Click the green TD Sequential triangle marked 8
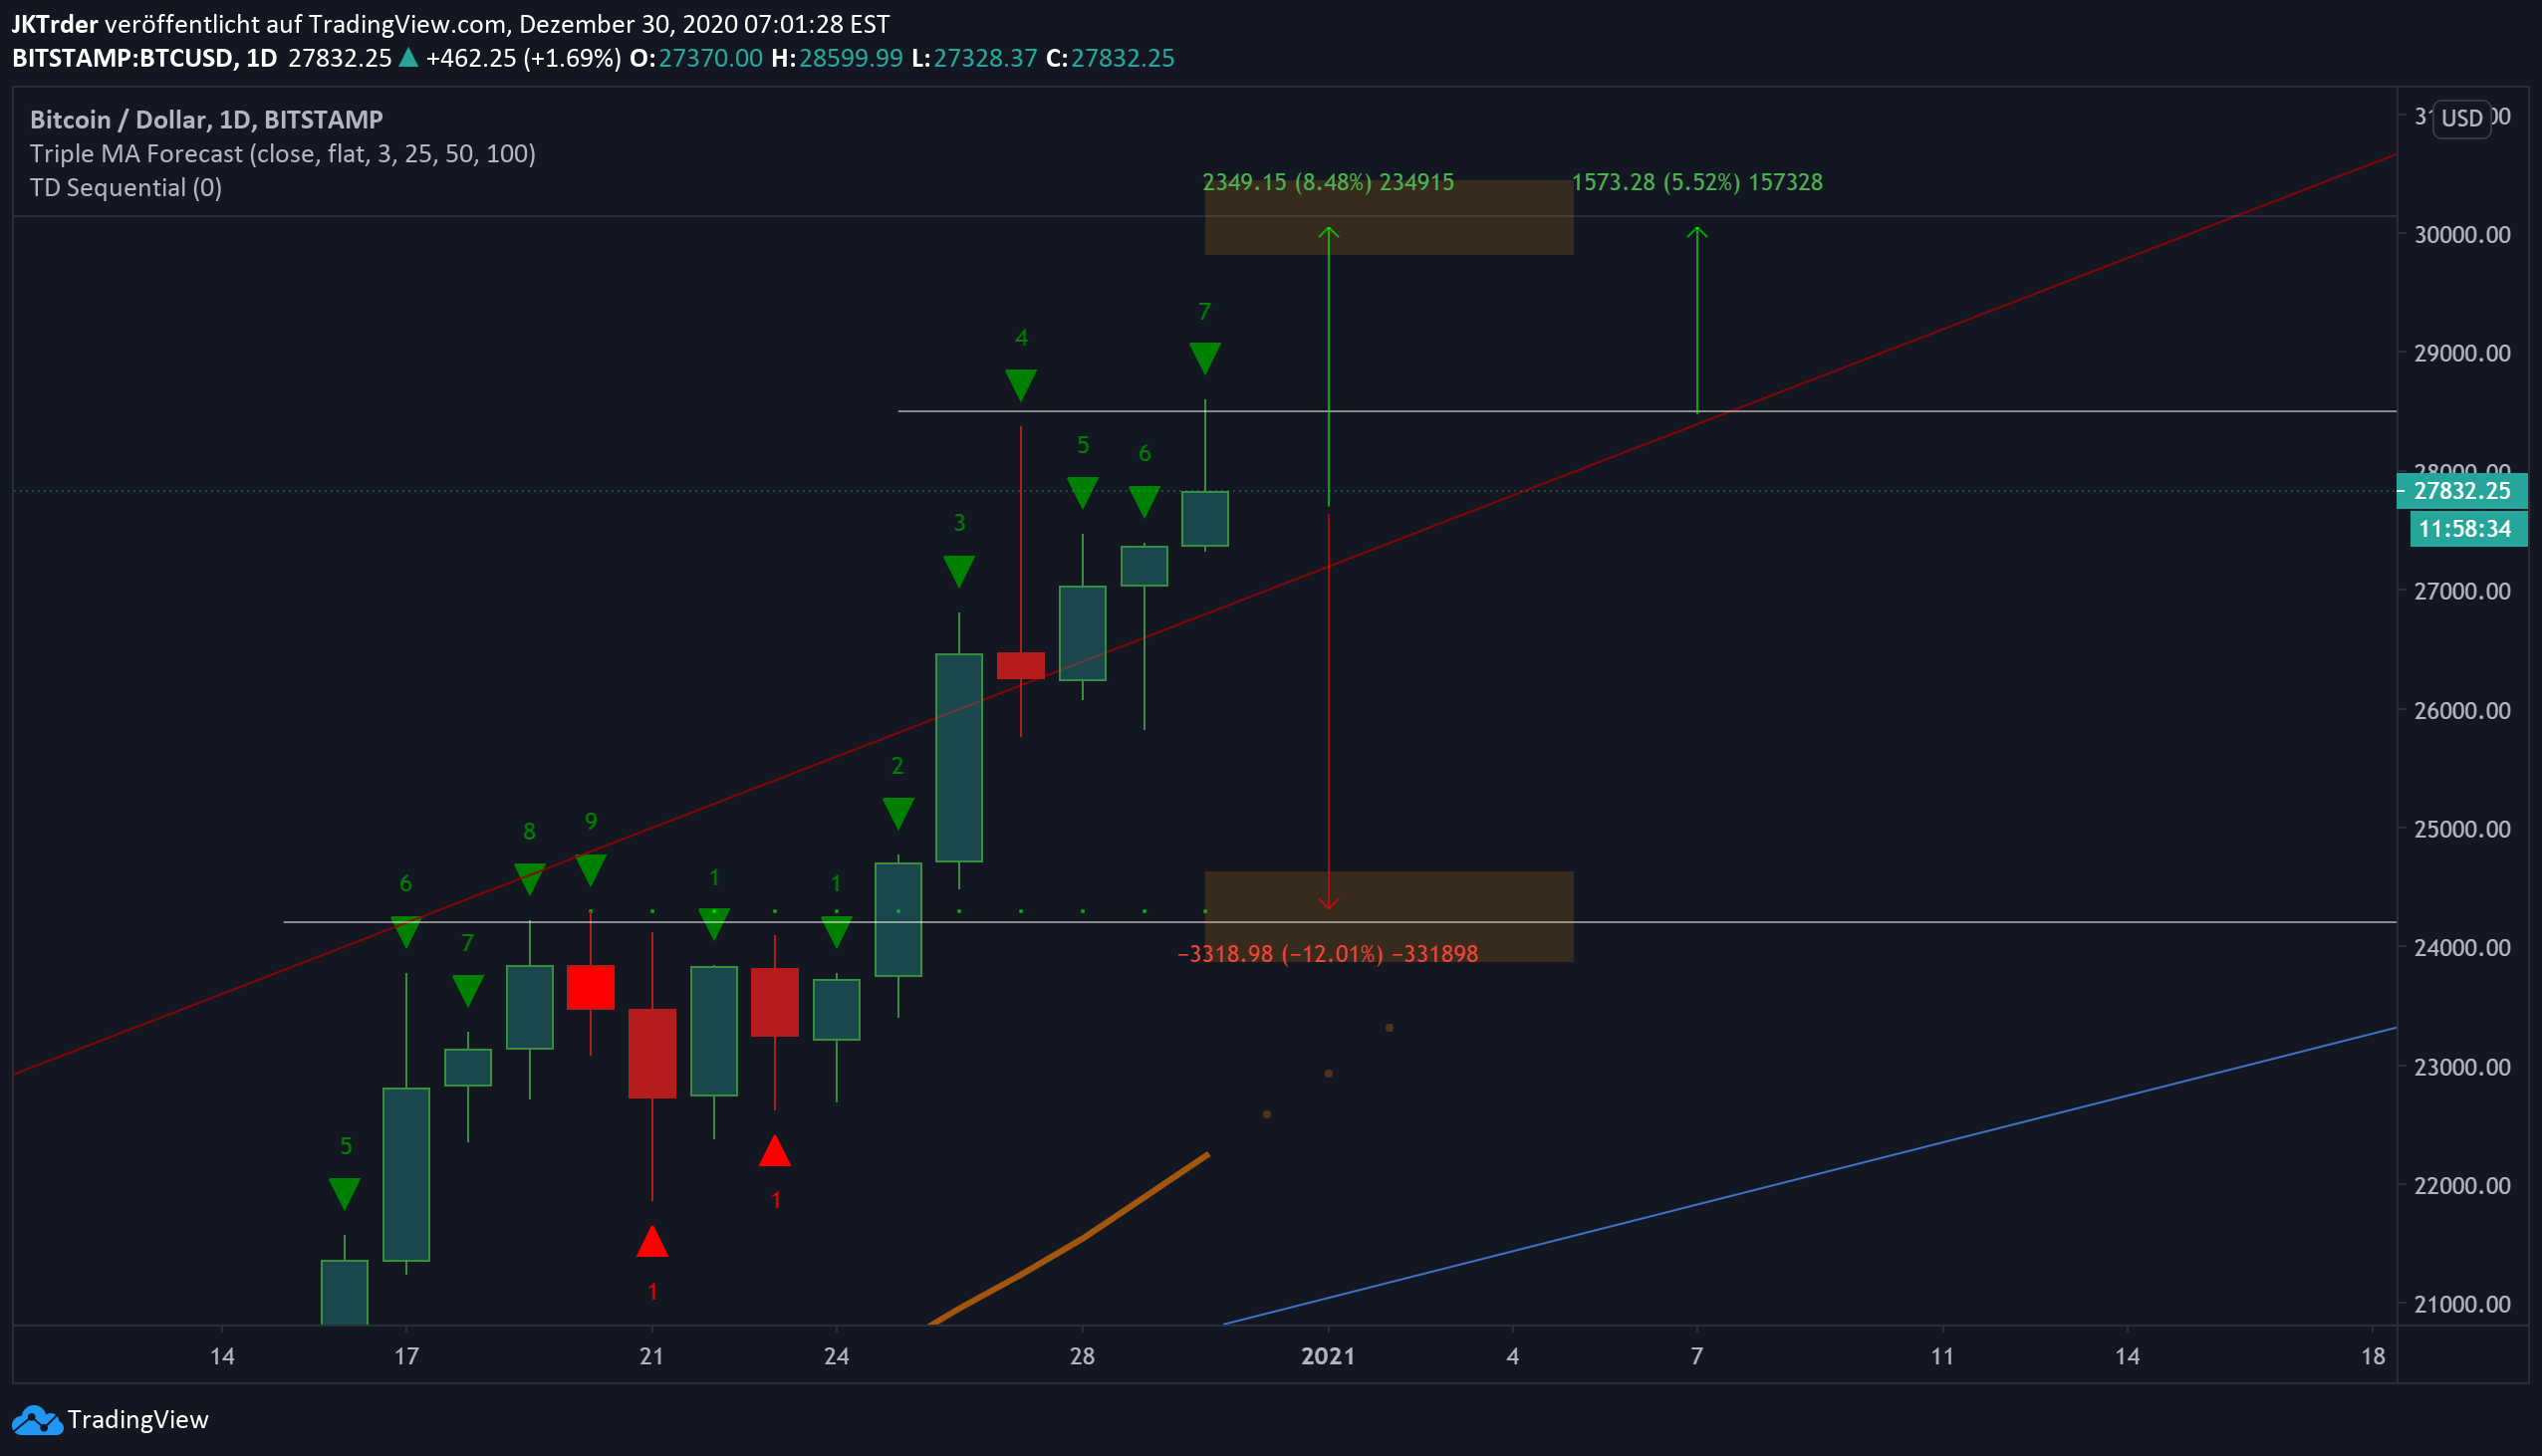This screenshot has width=2542, height=1456. click(529, 879)
